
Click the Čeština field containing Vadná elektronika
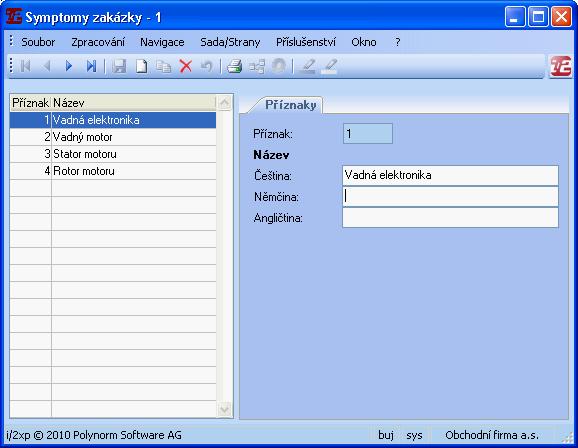pos(450,175)
